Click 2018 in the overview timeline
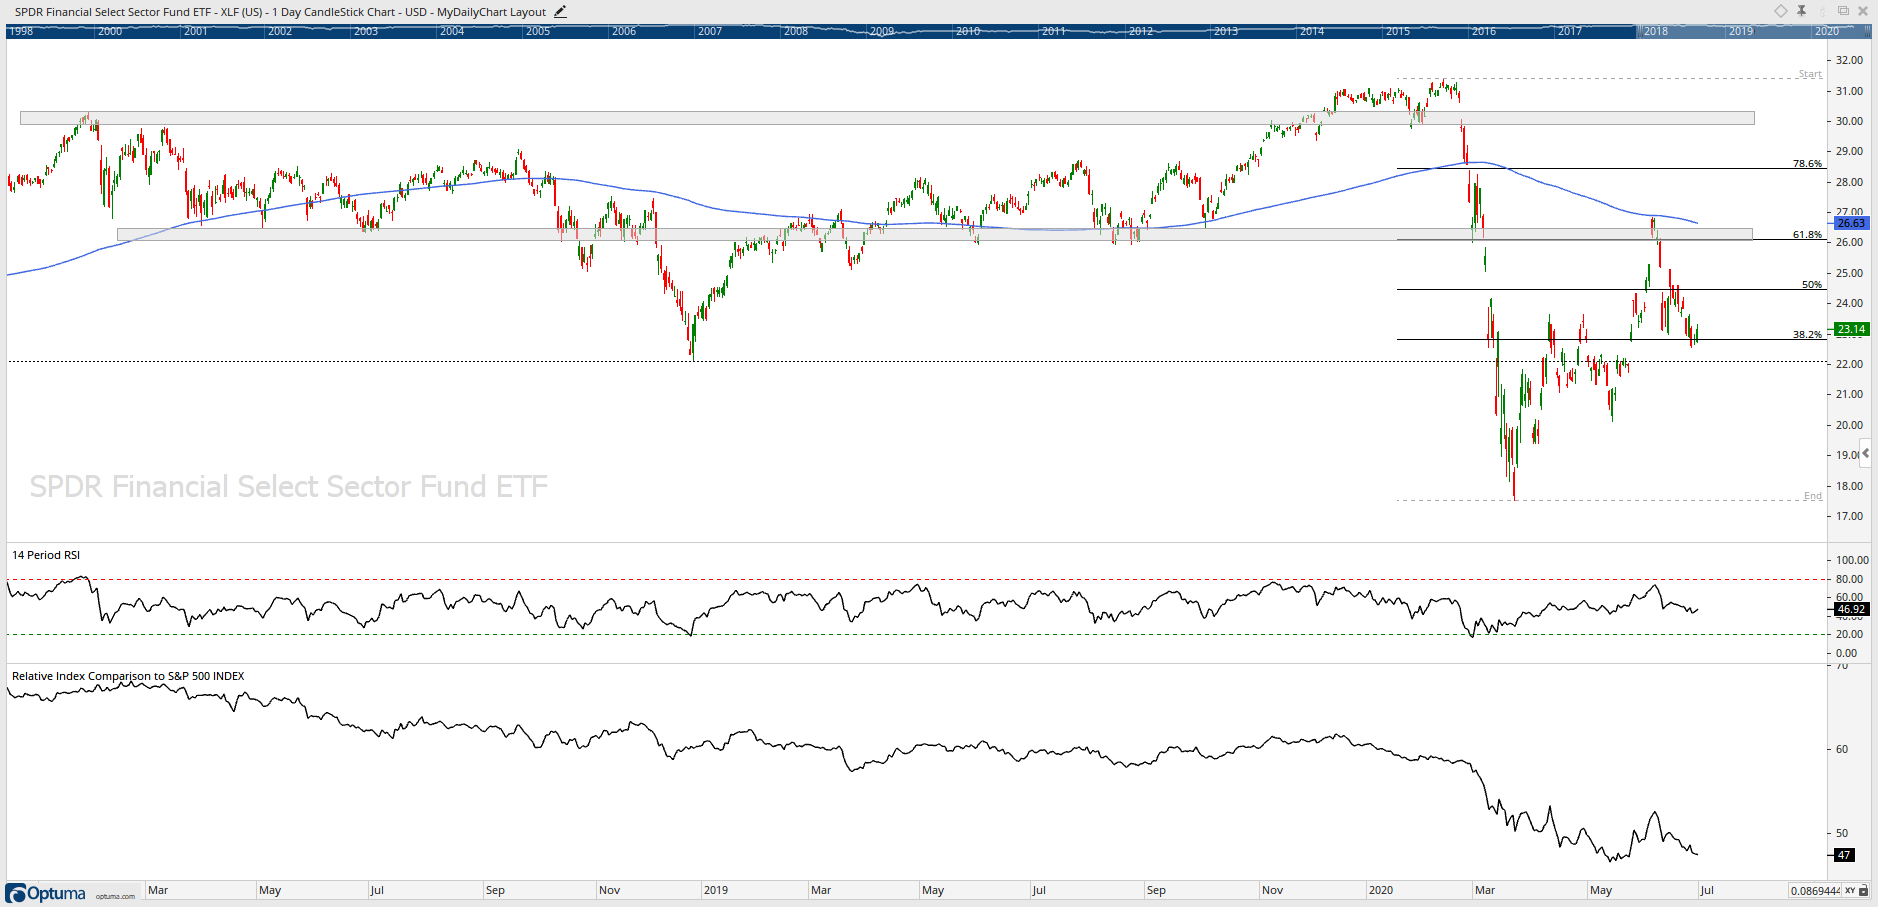 (1656, 31)
